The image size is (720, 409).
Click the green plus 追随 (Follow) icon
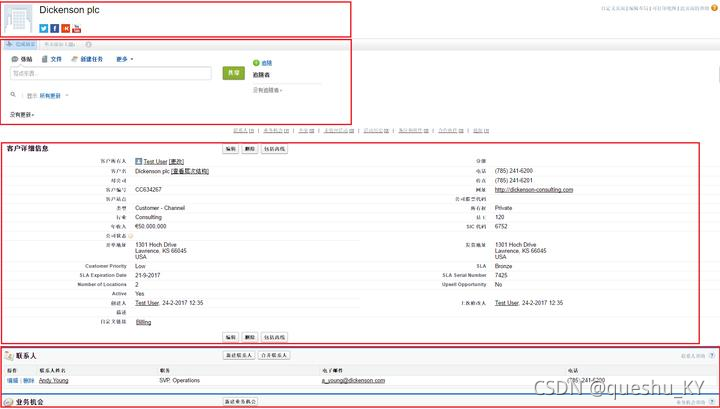pos(256,63)
